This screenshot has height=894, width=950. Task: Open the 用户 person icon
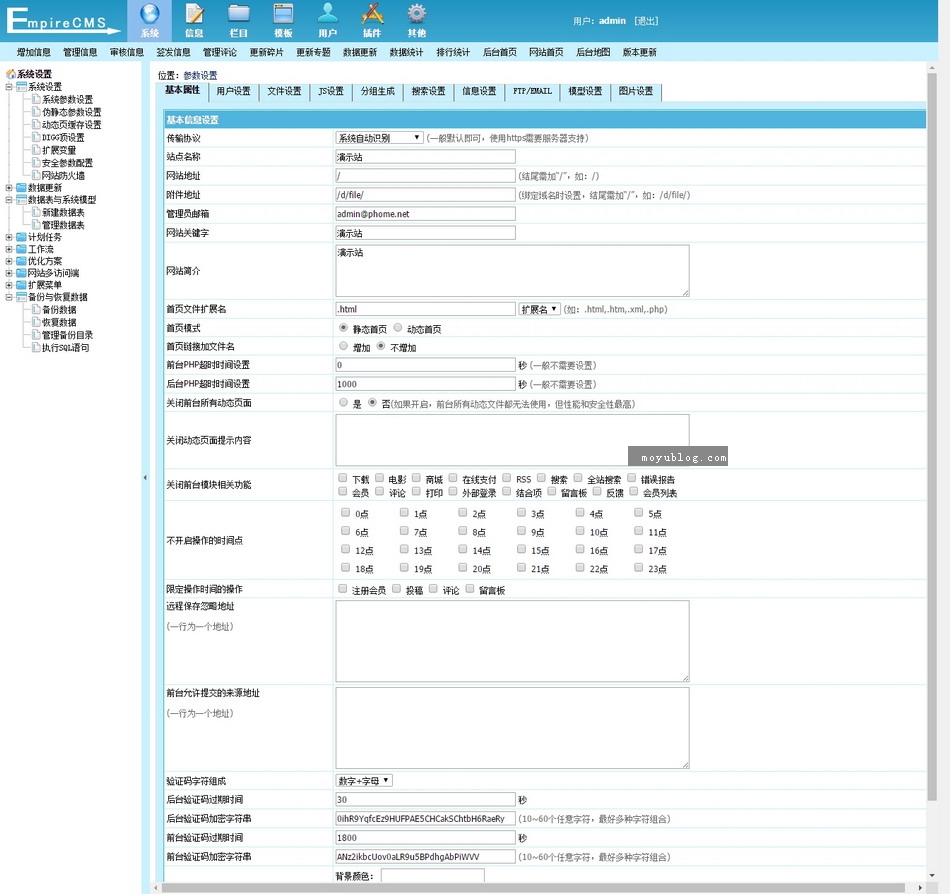point(327,13)
